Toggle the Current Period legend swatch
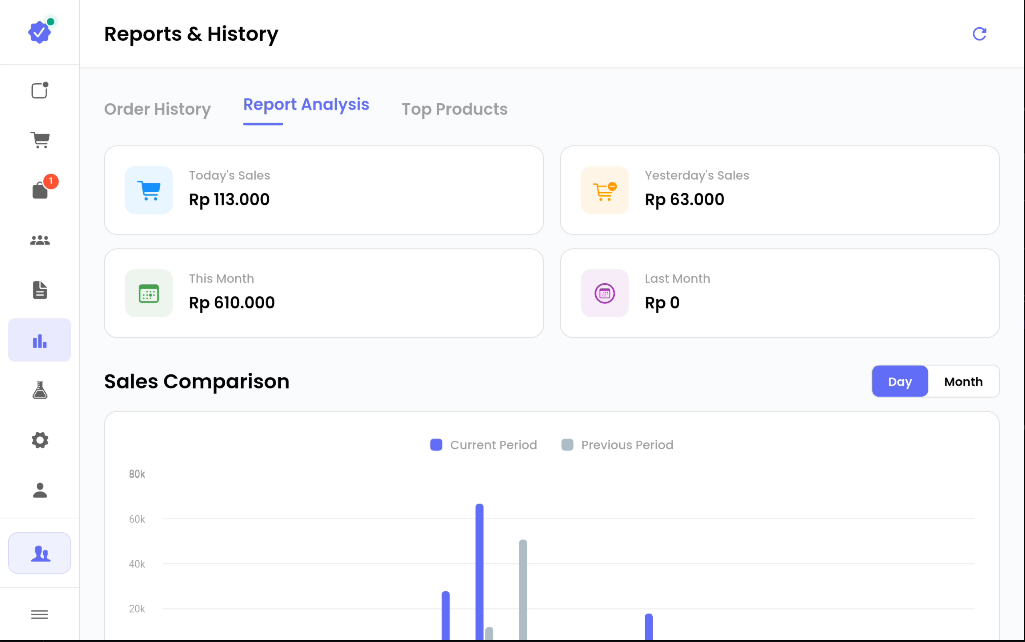Image resolution: width=1025 pixels, height=642 pixels. pos(436,445)
